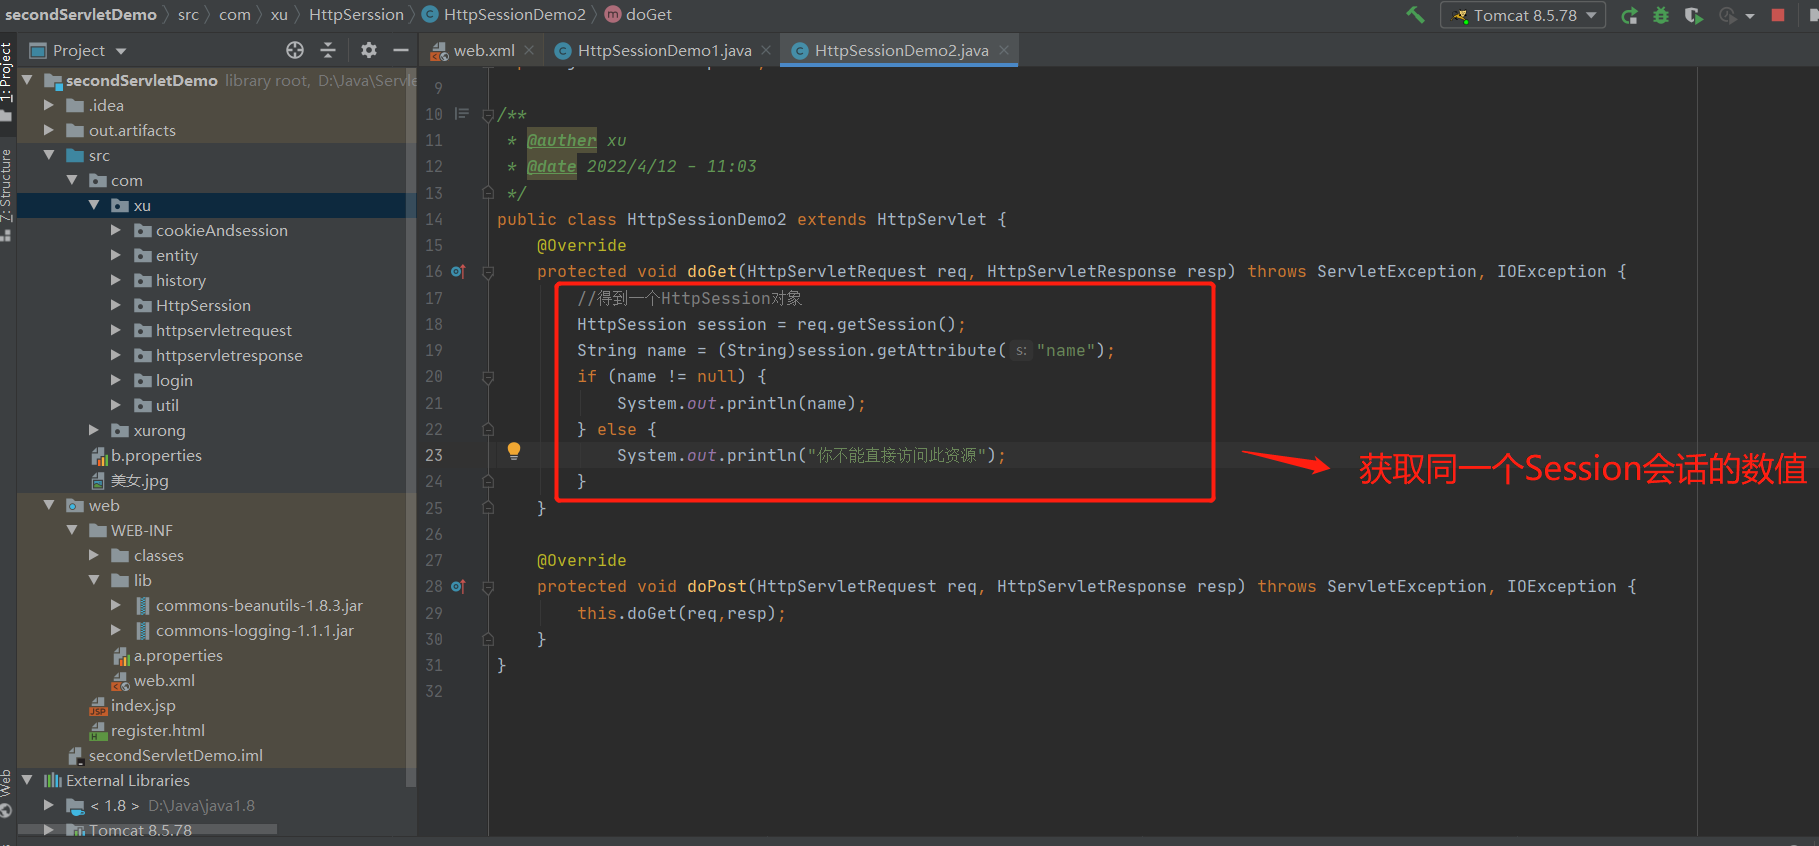Build the project with the hammer icon
This screenshot has height=846, width=1819.
coord(1415,15)
